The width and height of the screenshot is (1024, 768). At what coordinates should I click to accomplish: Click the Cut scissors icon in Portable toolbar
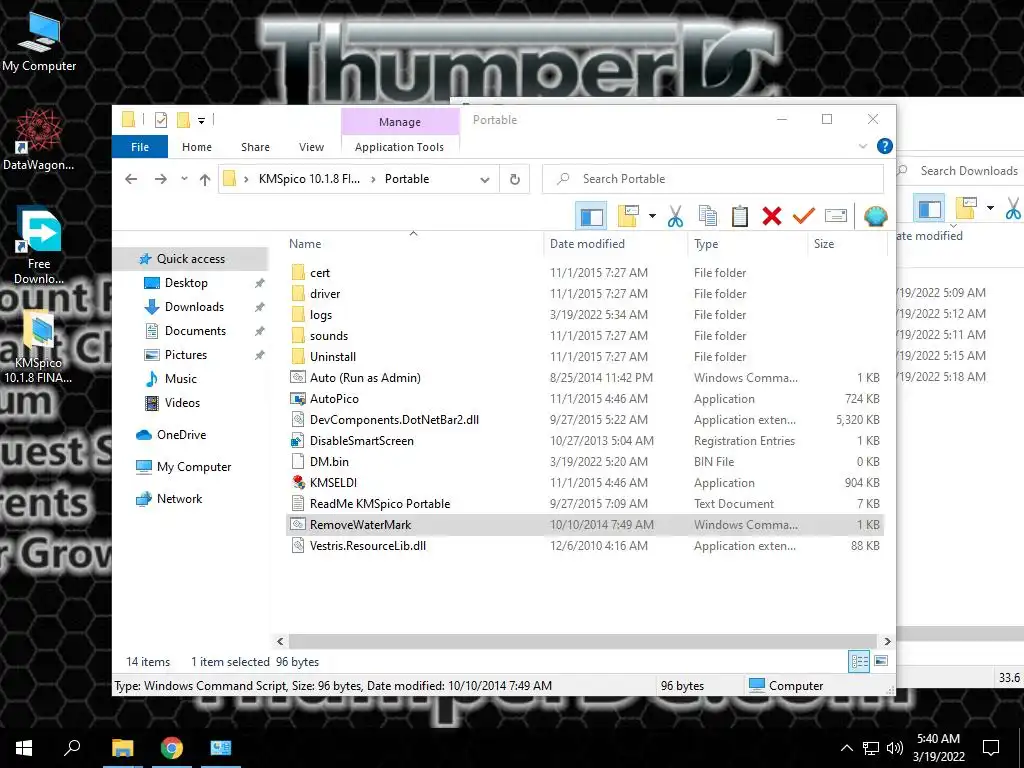point(675,216)
